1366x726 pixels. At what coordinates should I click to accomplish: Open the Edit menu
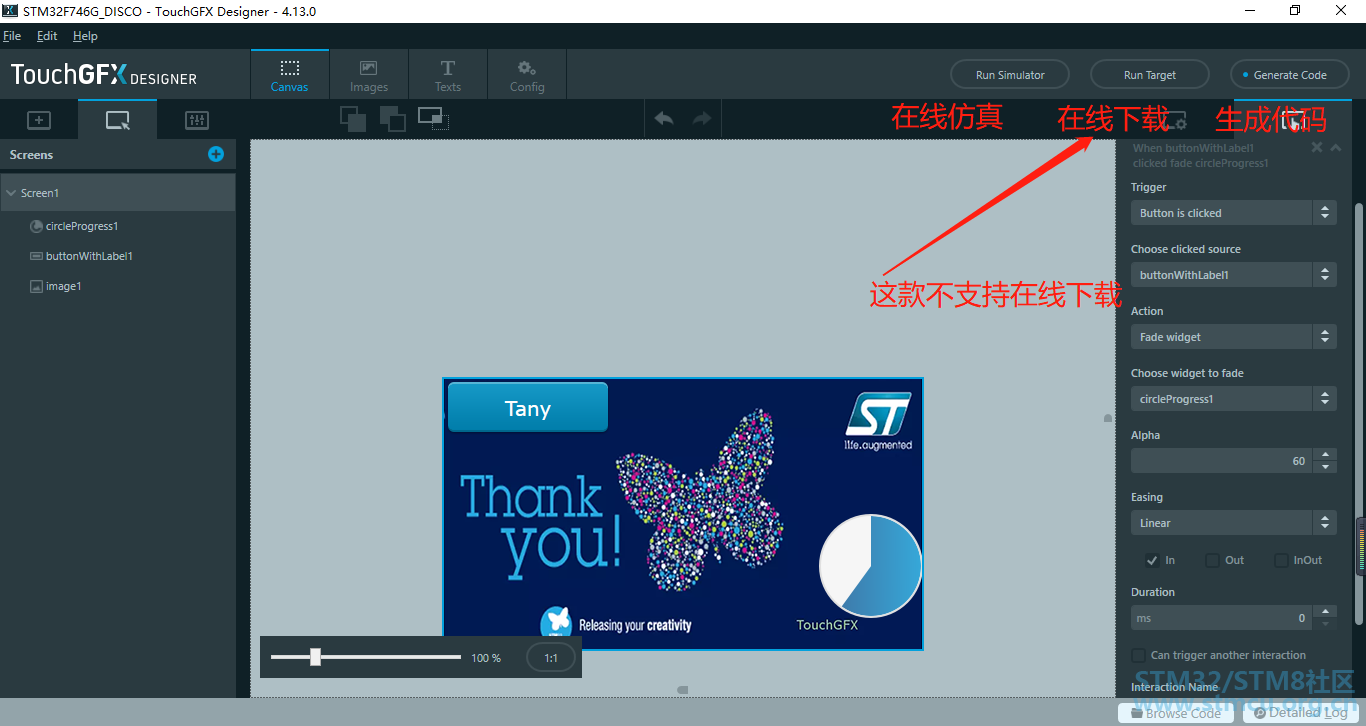coord(47,36)
